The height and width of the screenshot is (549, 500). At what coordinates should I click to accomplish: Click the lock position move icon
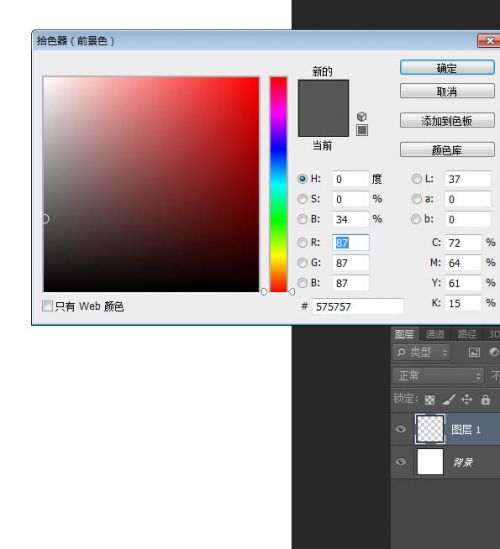(467, 399)
